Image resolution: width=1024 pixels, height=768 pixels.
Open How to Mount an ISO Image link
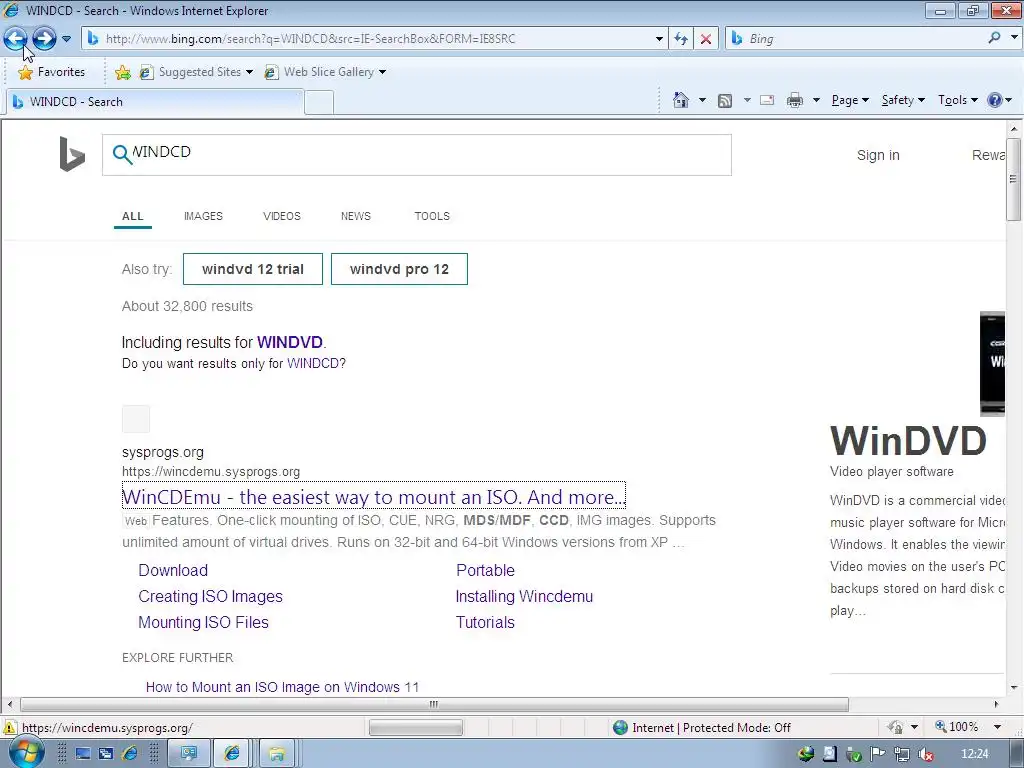pos(282,687)
